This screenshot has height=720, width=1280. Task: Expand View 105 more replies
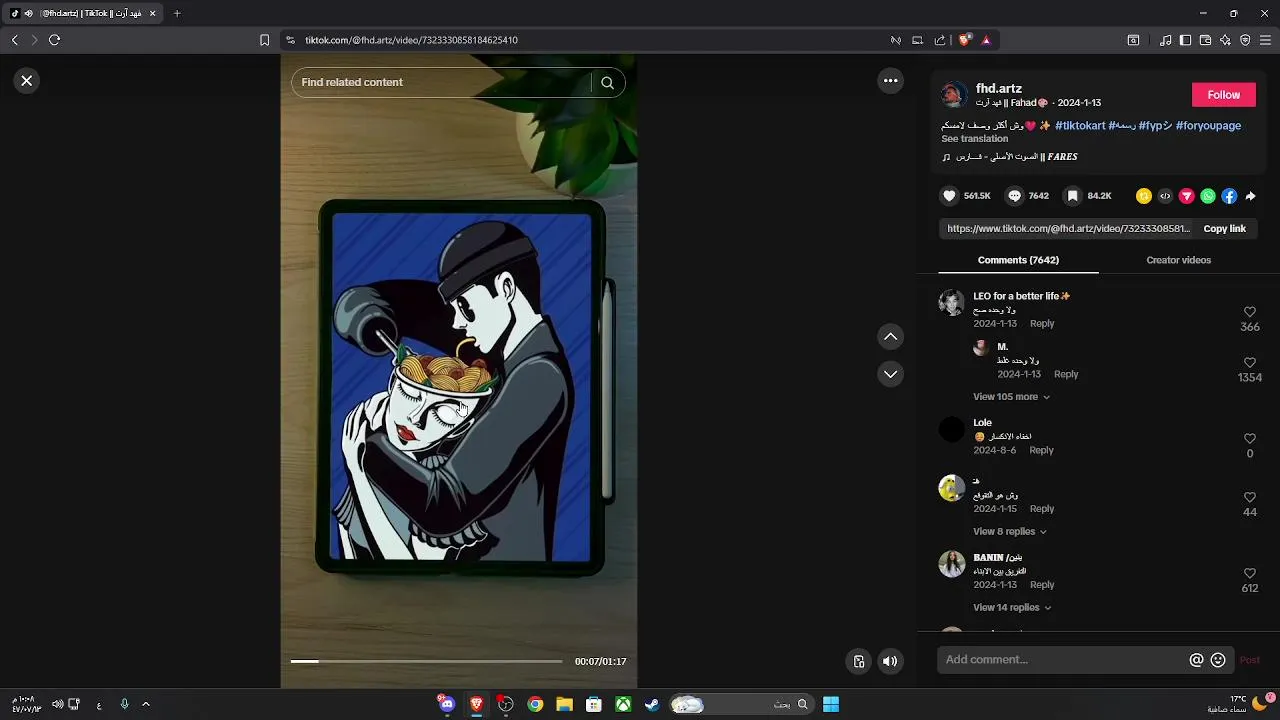pyautogui.click(x=1011, y=397)
